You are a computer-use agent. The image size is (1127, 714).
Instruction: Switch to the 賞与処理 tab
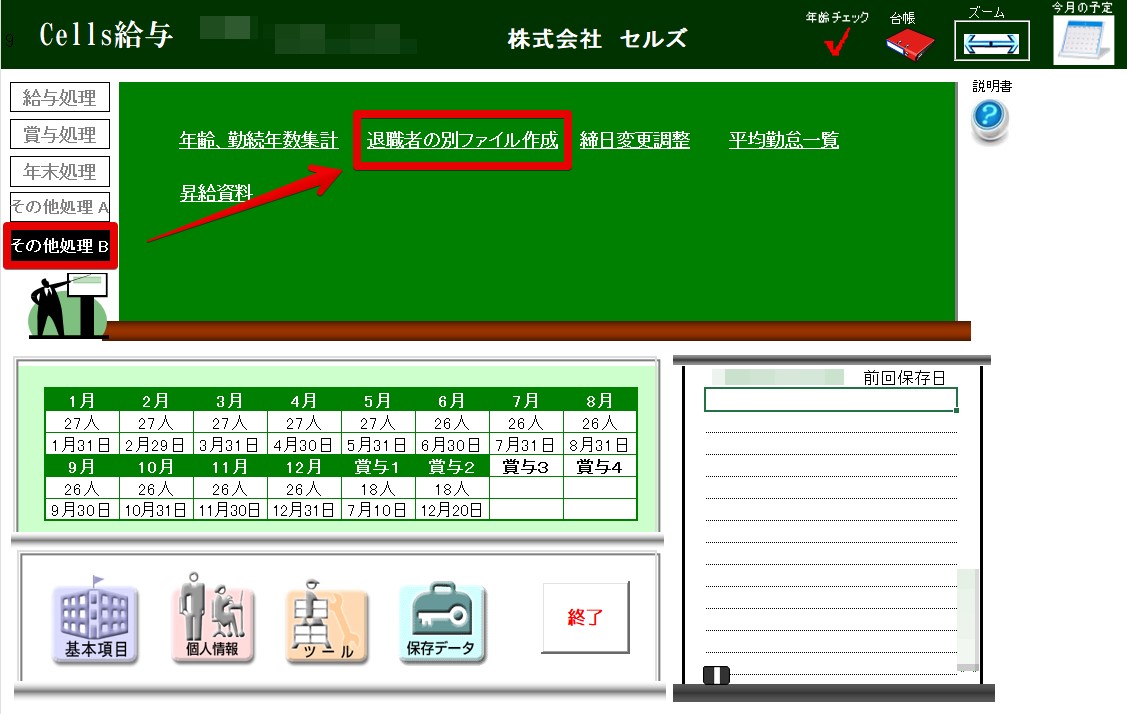pos(60,134)
